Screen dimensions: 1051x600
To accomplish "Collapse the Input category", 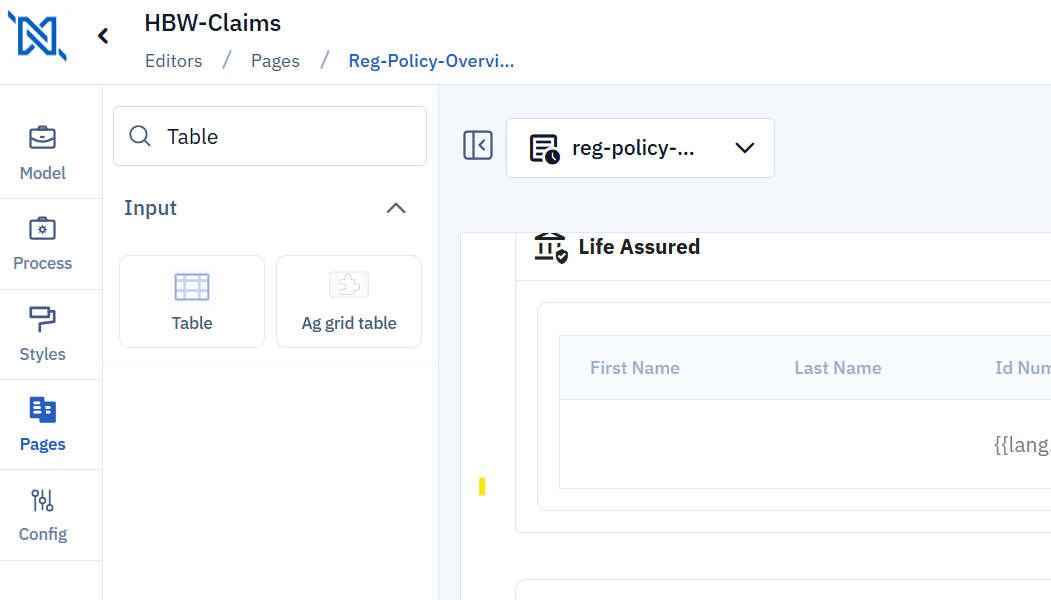I will coord(396,208).
